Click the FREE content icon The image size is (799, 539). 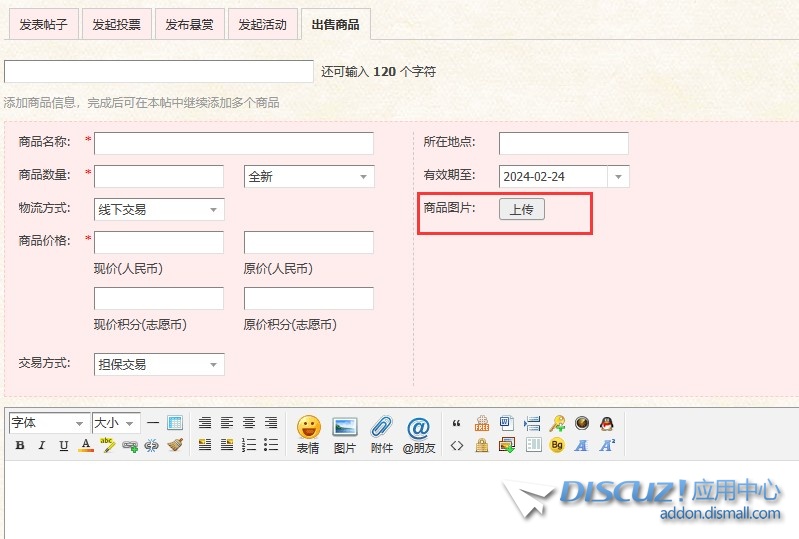pyautogui.click(x=482, y=423)
